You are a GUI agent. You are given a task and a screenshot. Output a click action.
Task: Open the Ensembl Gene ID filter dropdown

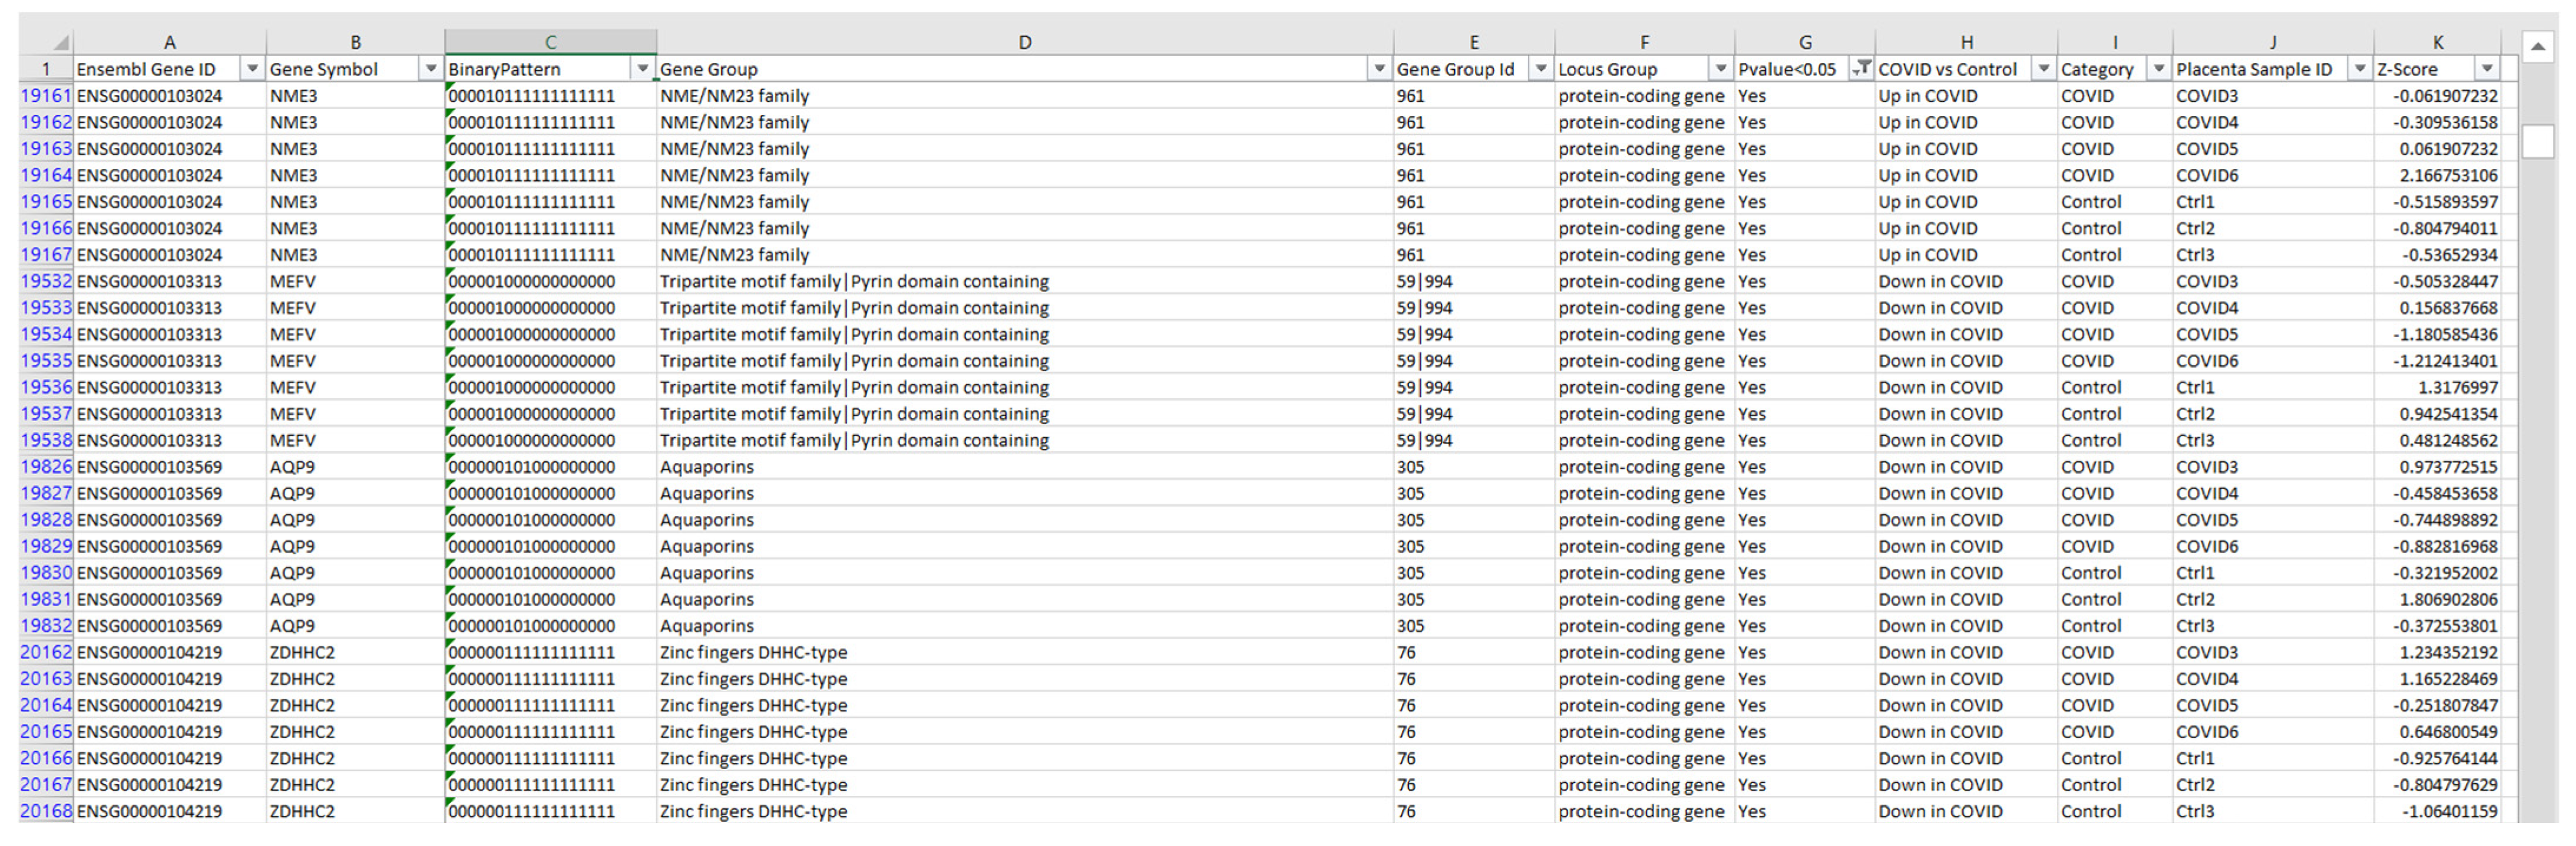click(253, 69)
